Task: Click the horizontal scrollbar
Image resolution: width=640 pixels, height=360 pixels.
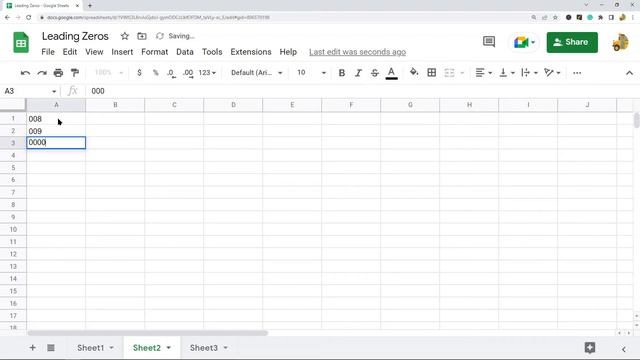Action: point(147,333)
